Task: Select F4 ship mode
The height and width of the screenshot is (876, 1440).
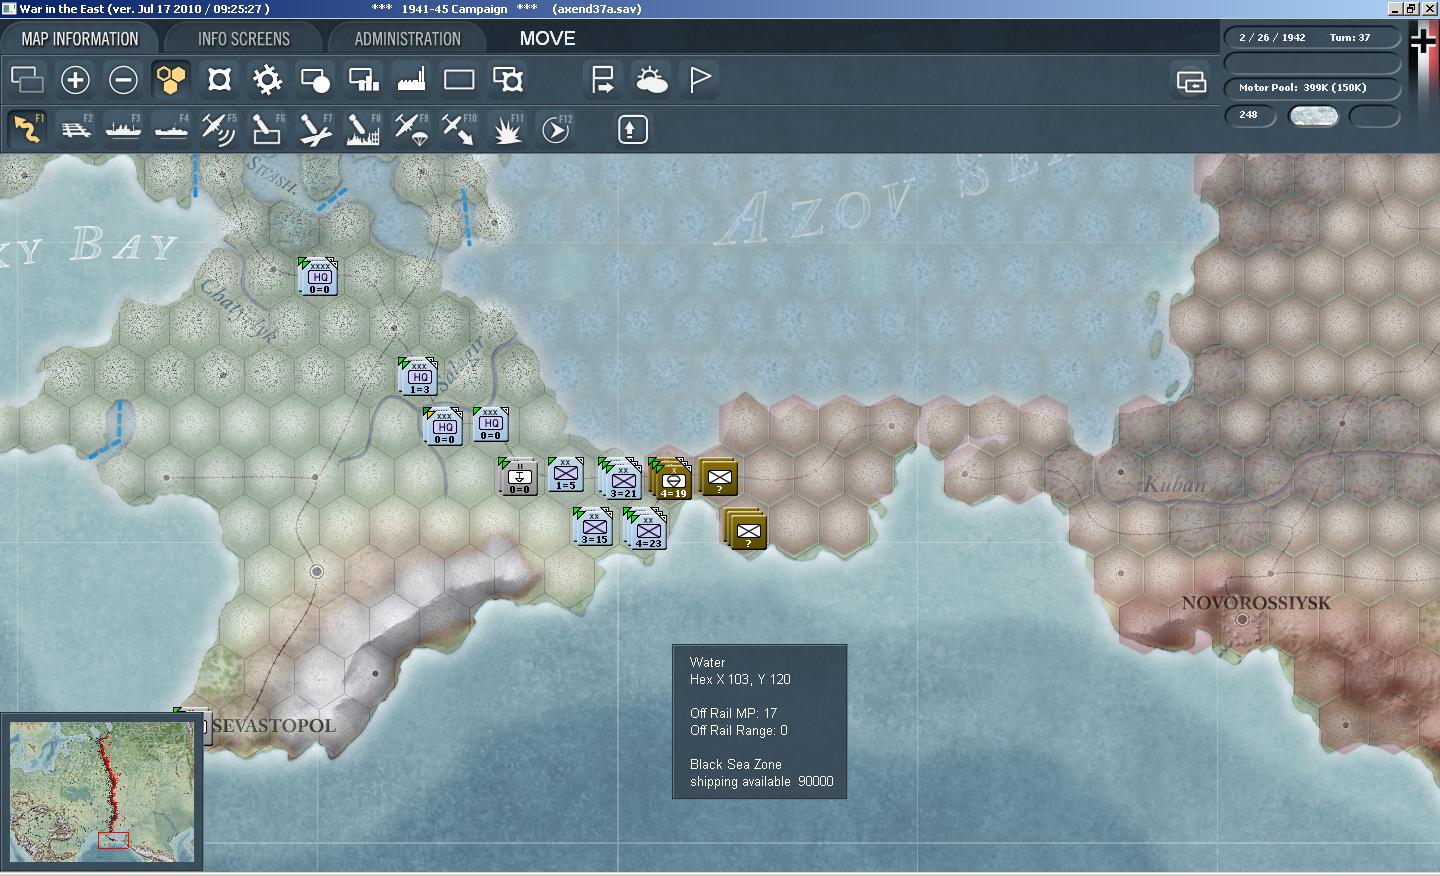Action: tap(172, 128)
